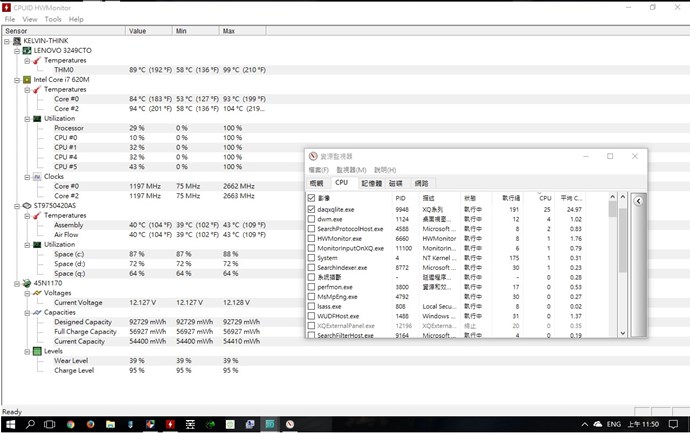Check the dwm.exe process checkbox

click(312, 219)
